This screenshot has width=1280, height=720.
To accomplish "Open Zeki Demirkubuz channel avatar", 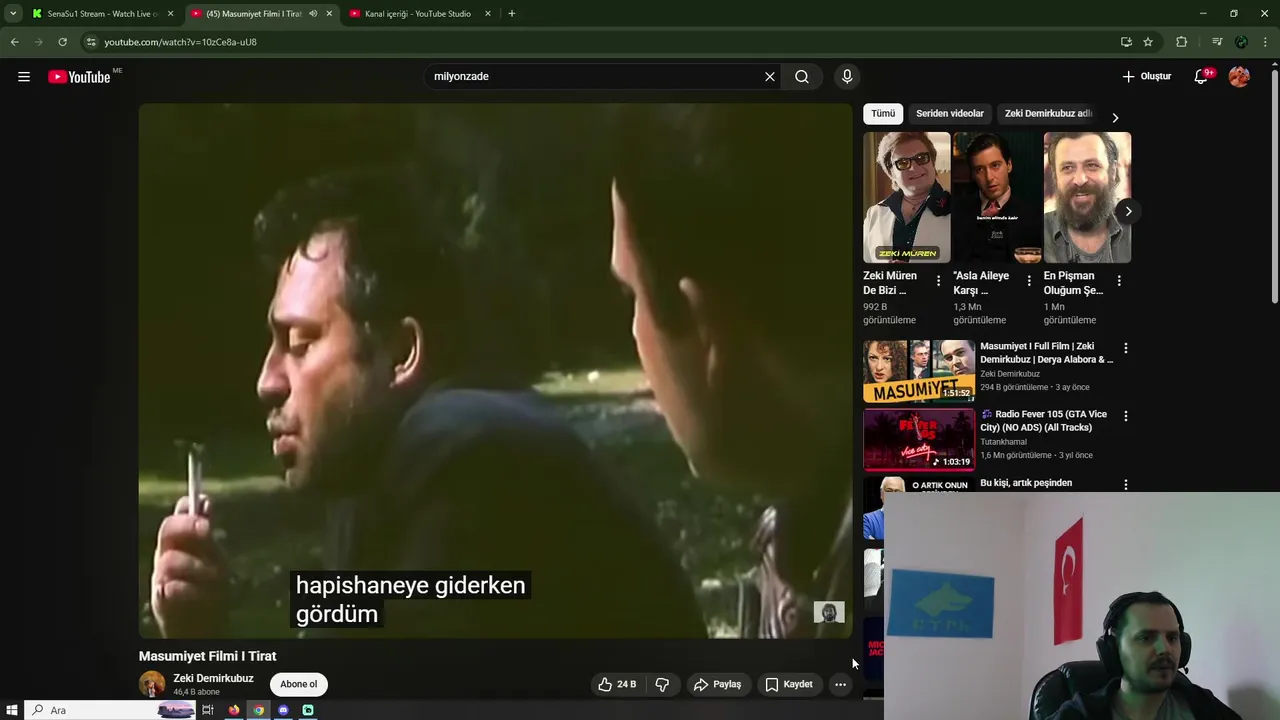I will click(152, 684).
